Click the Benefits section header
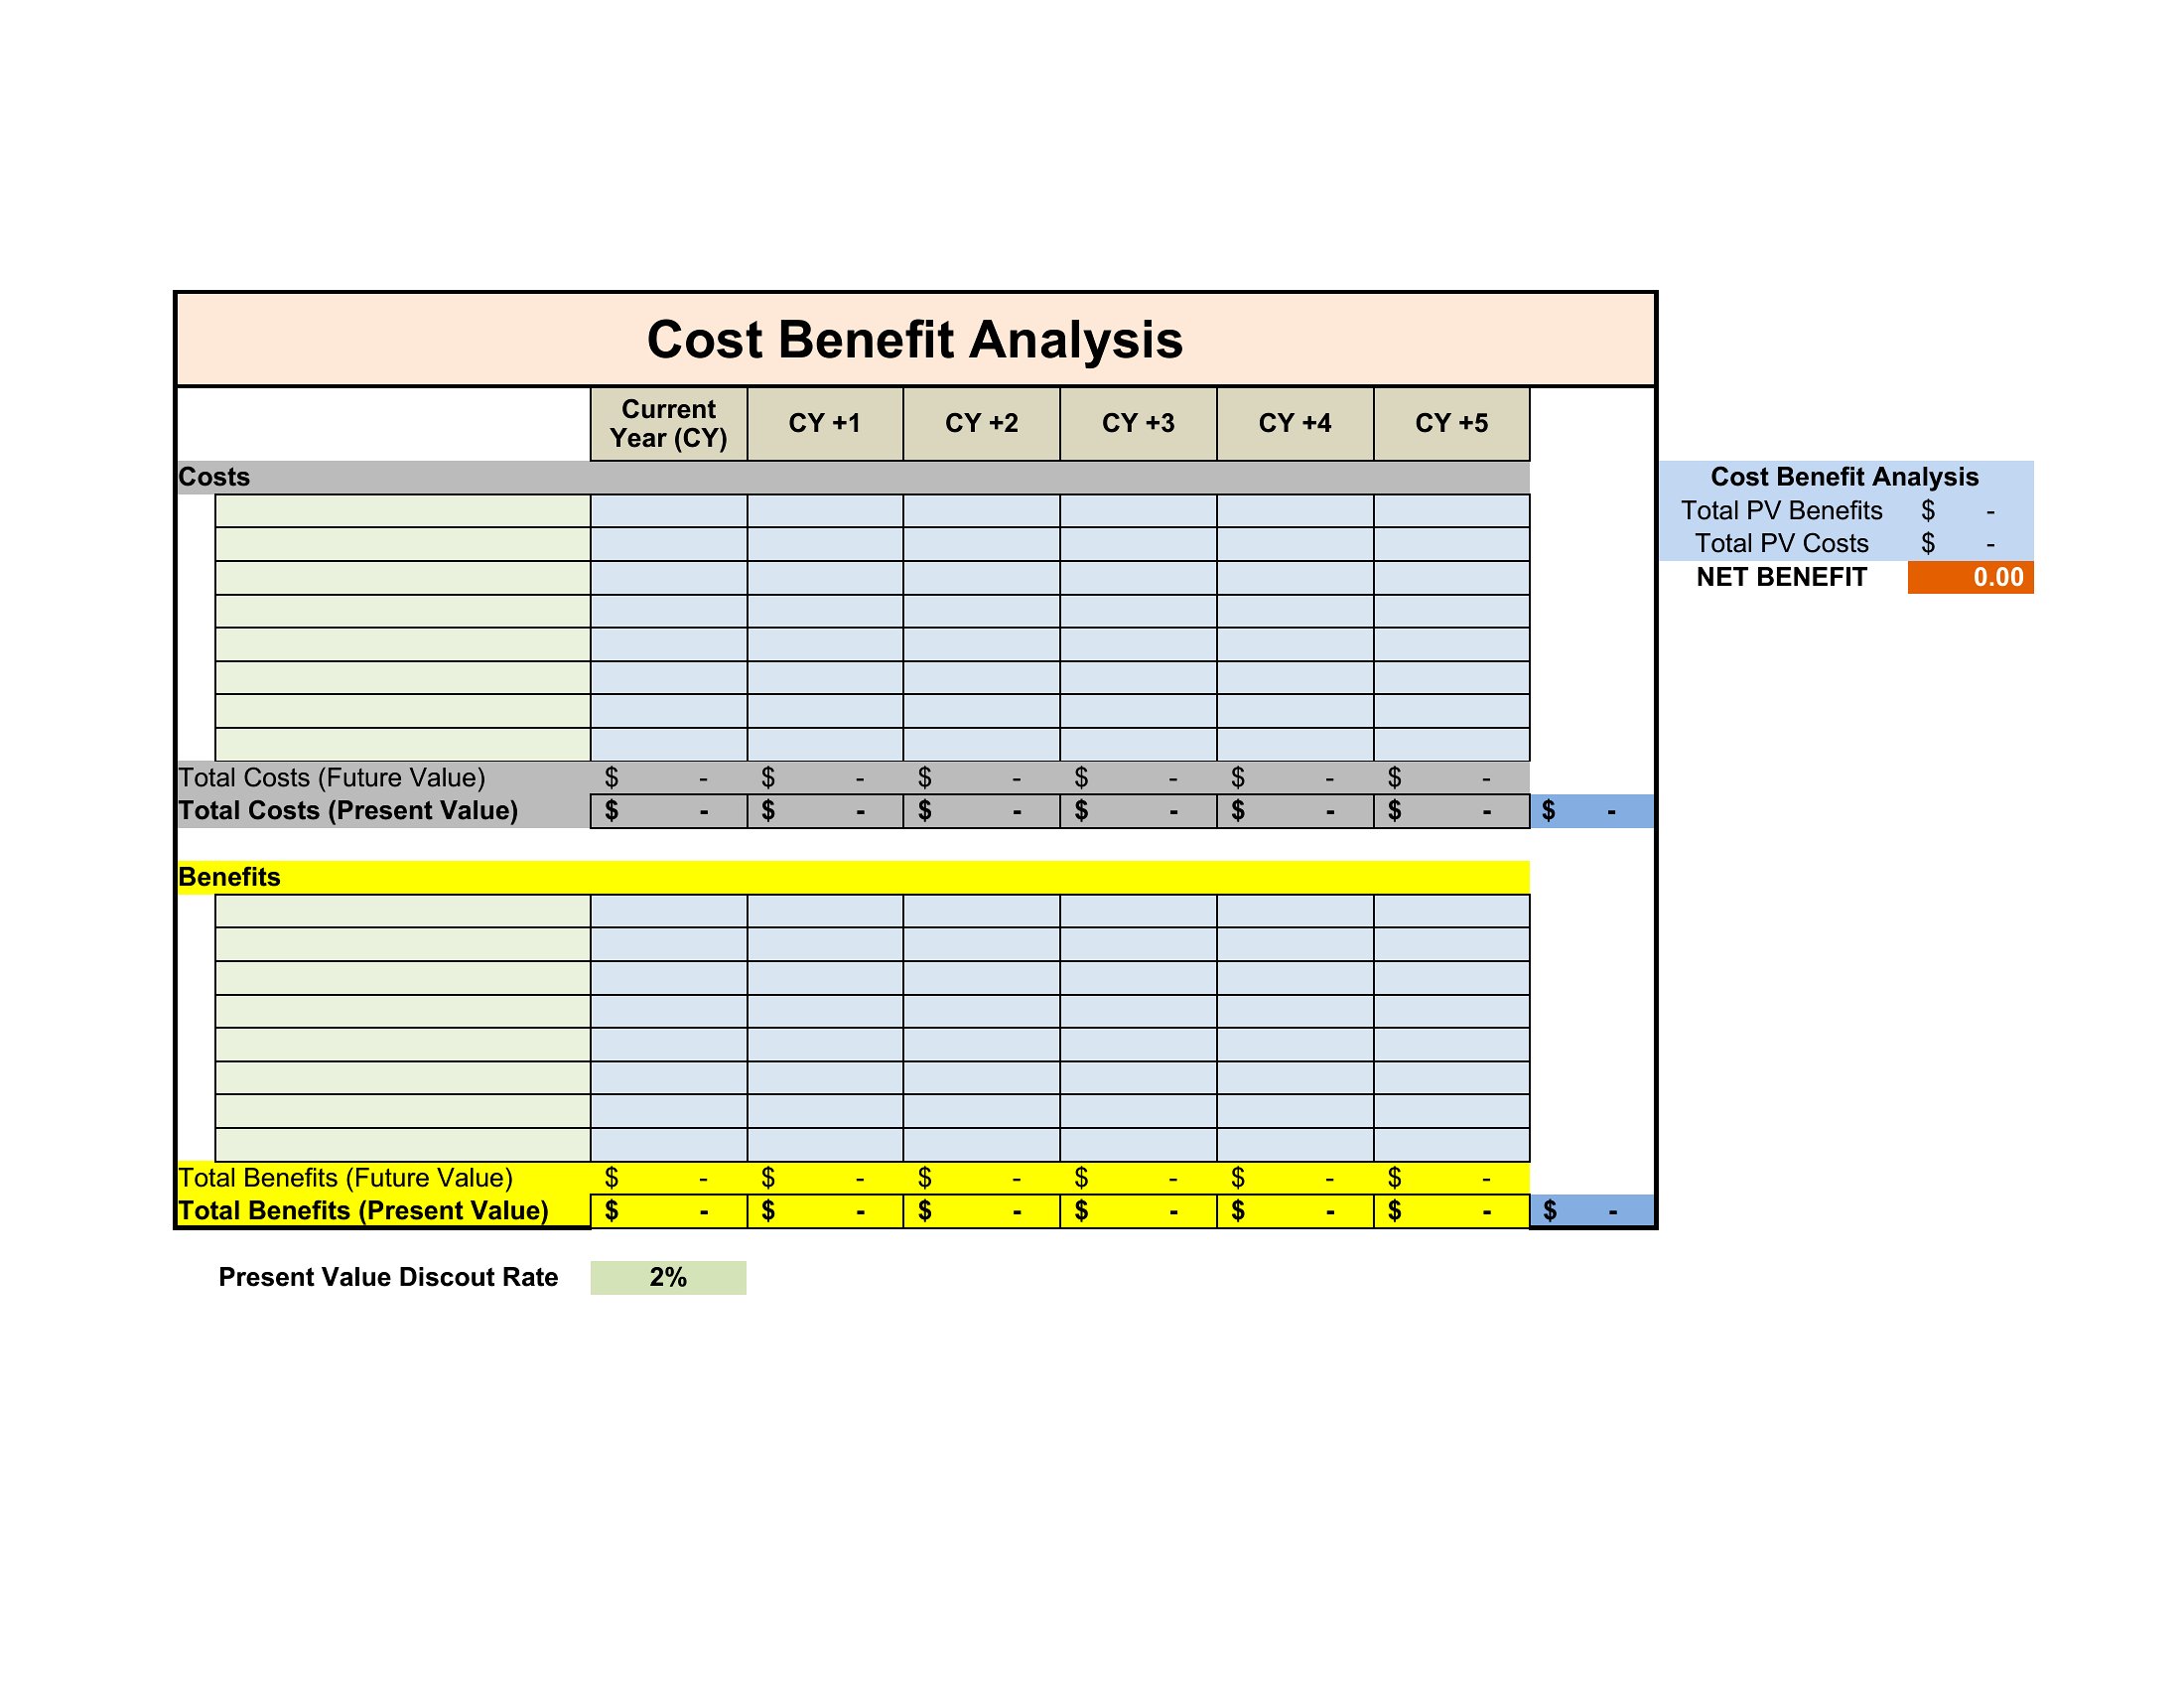Viewport: 2184px width, 1688px height. pyautogui.click(x=853, y=877)
